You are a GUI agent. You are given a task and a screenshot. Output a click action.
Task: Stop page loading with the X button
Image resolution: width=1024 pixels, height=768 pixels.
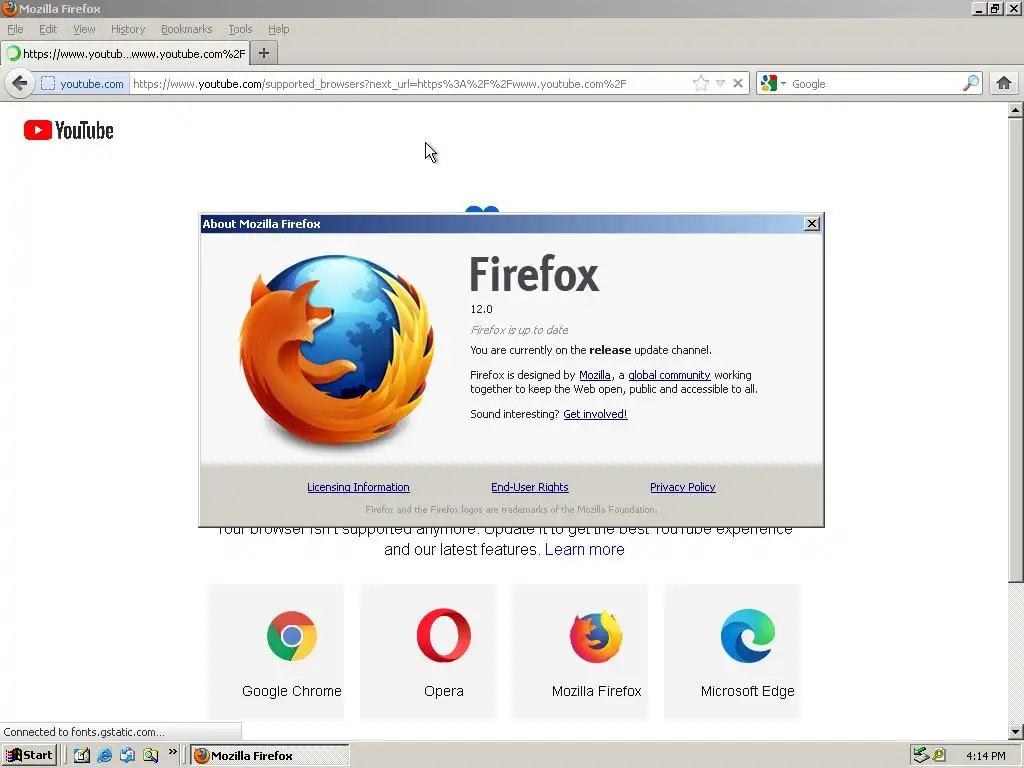click(x=738, y=84)
